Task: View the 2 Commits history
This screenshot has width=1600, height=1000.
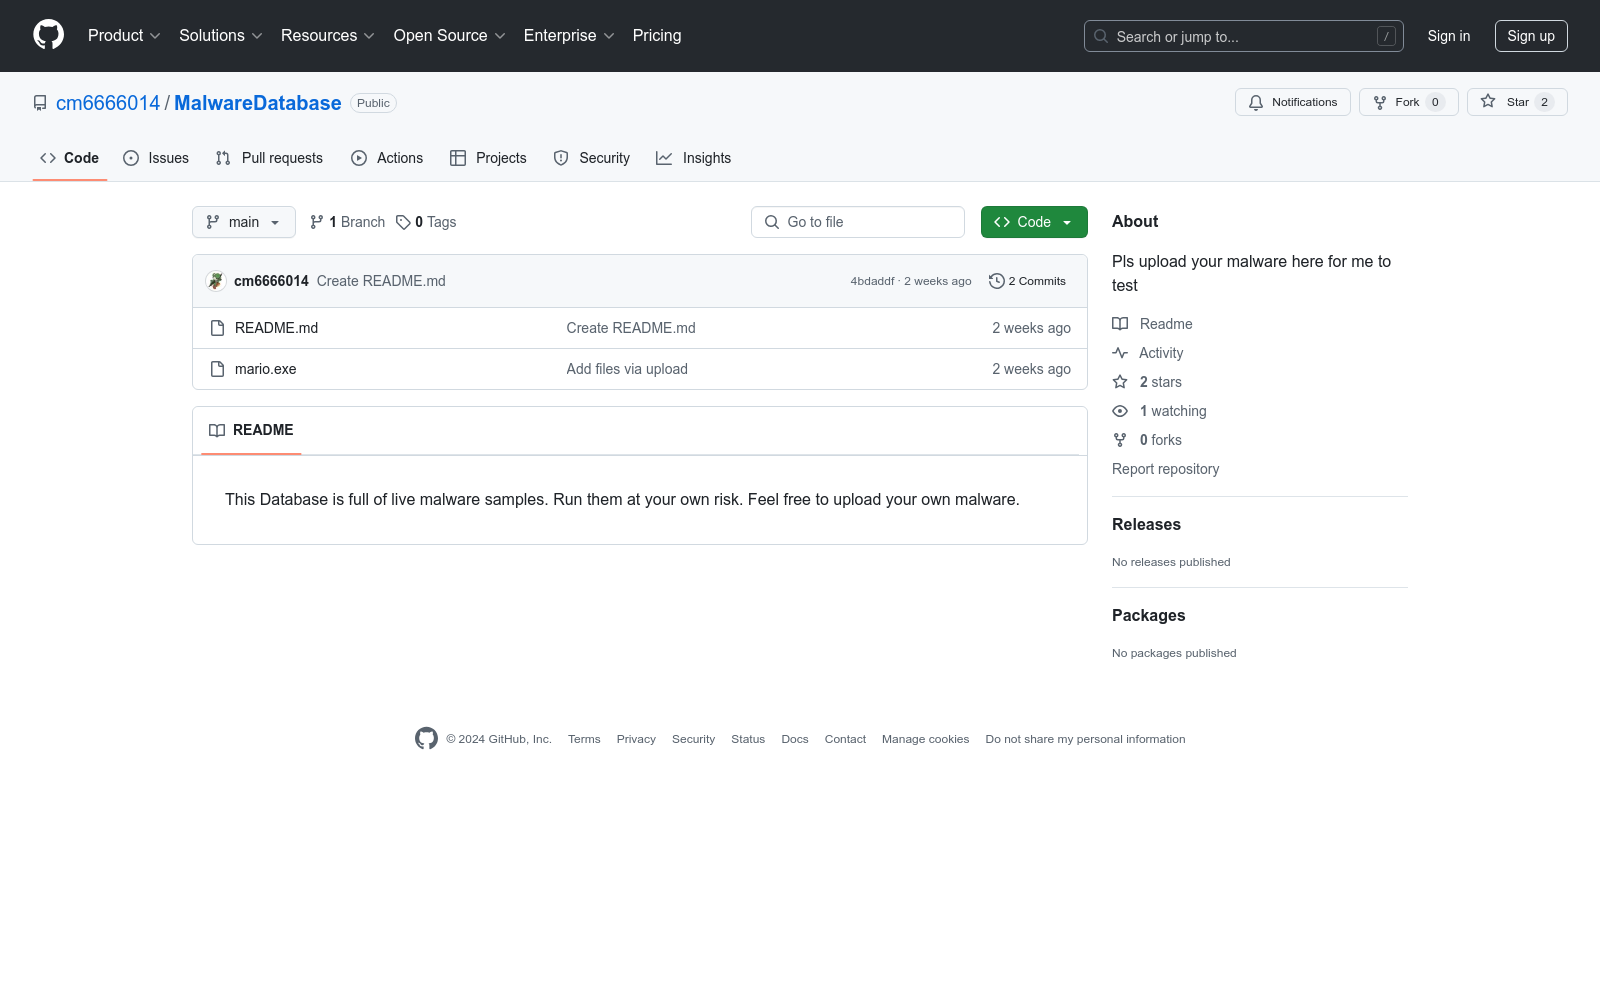Action: (x=1028, y=281)
